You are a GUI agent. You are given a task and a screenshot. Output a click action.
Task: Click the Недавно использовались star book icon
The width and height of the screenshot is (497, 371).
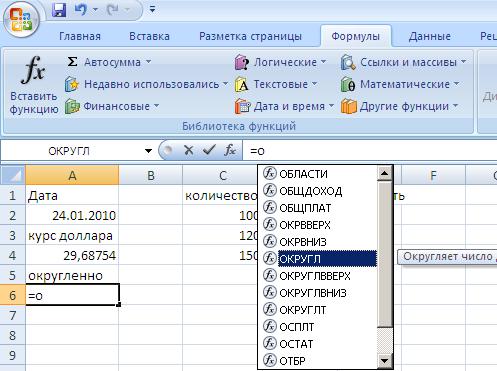coord(72,84)
